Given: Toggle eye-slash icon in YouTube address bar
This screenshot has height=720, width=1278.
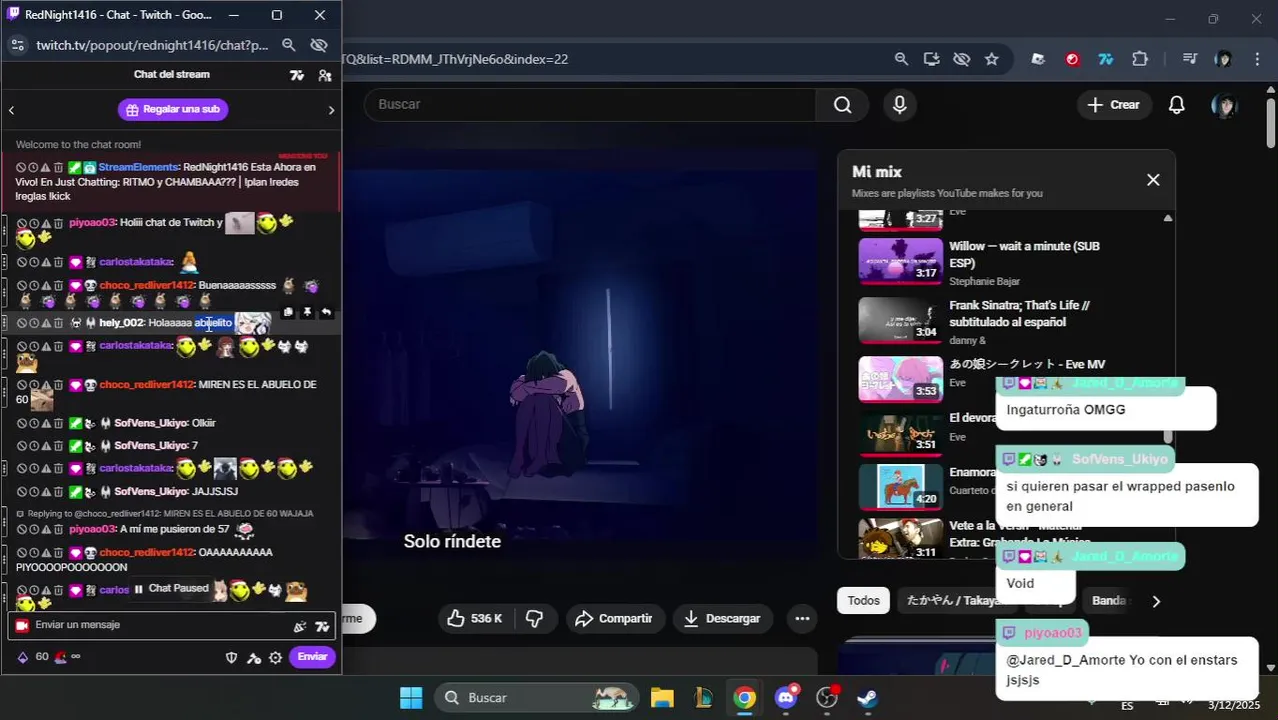Looking at the screenshot, I should 961,59.
